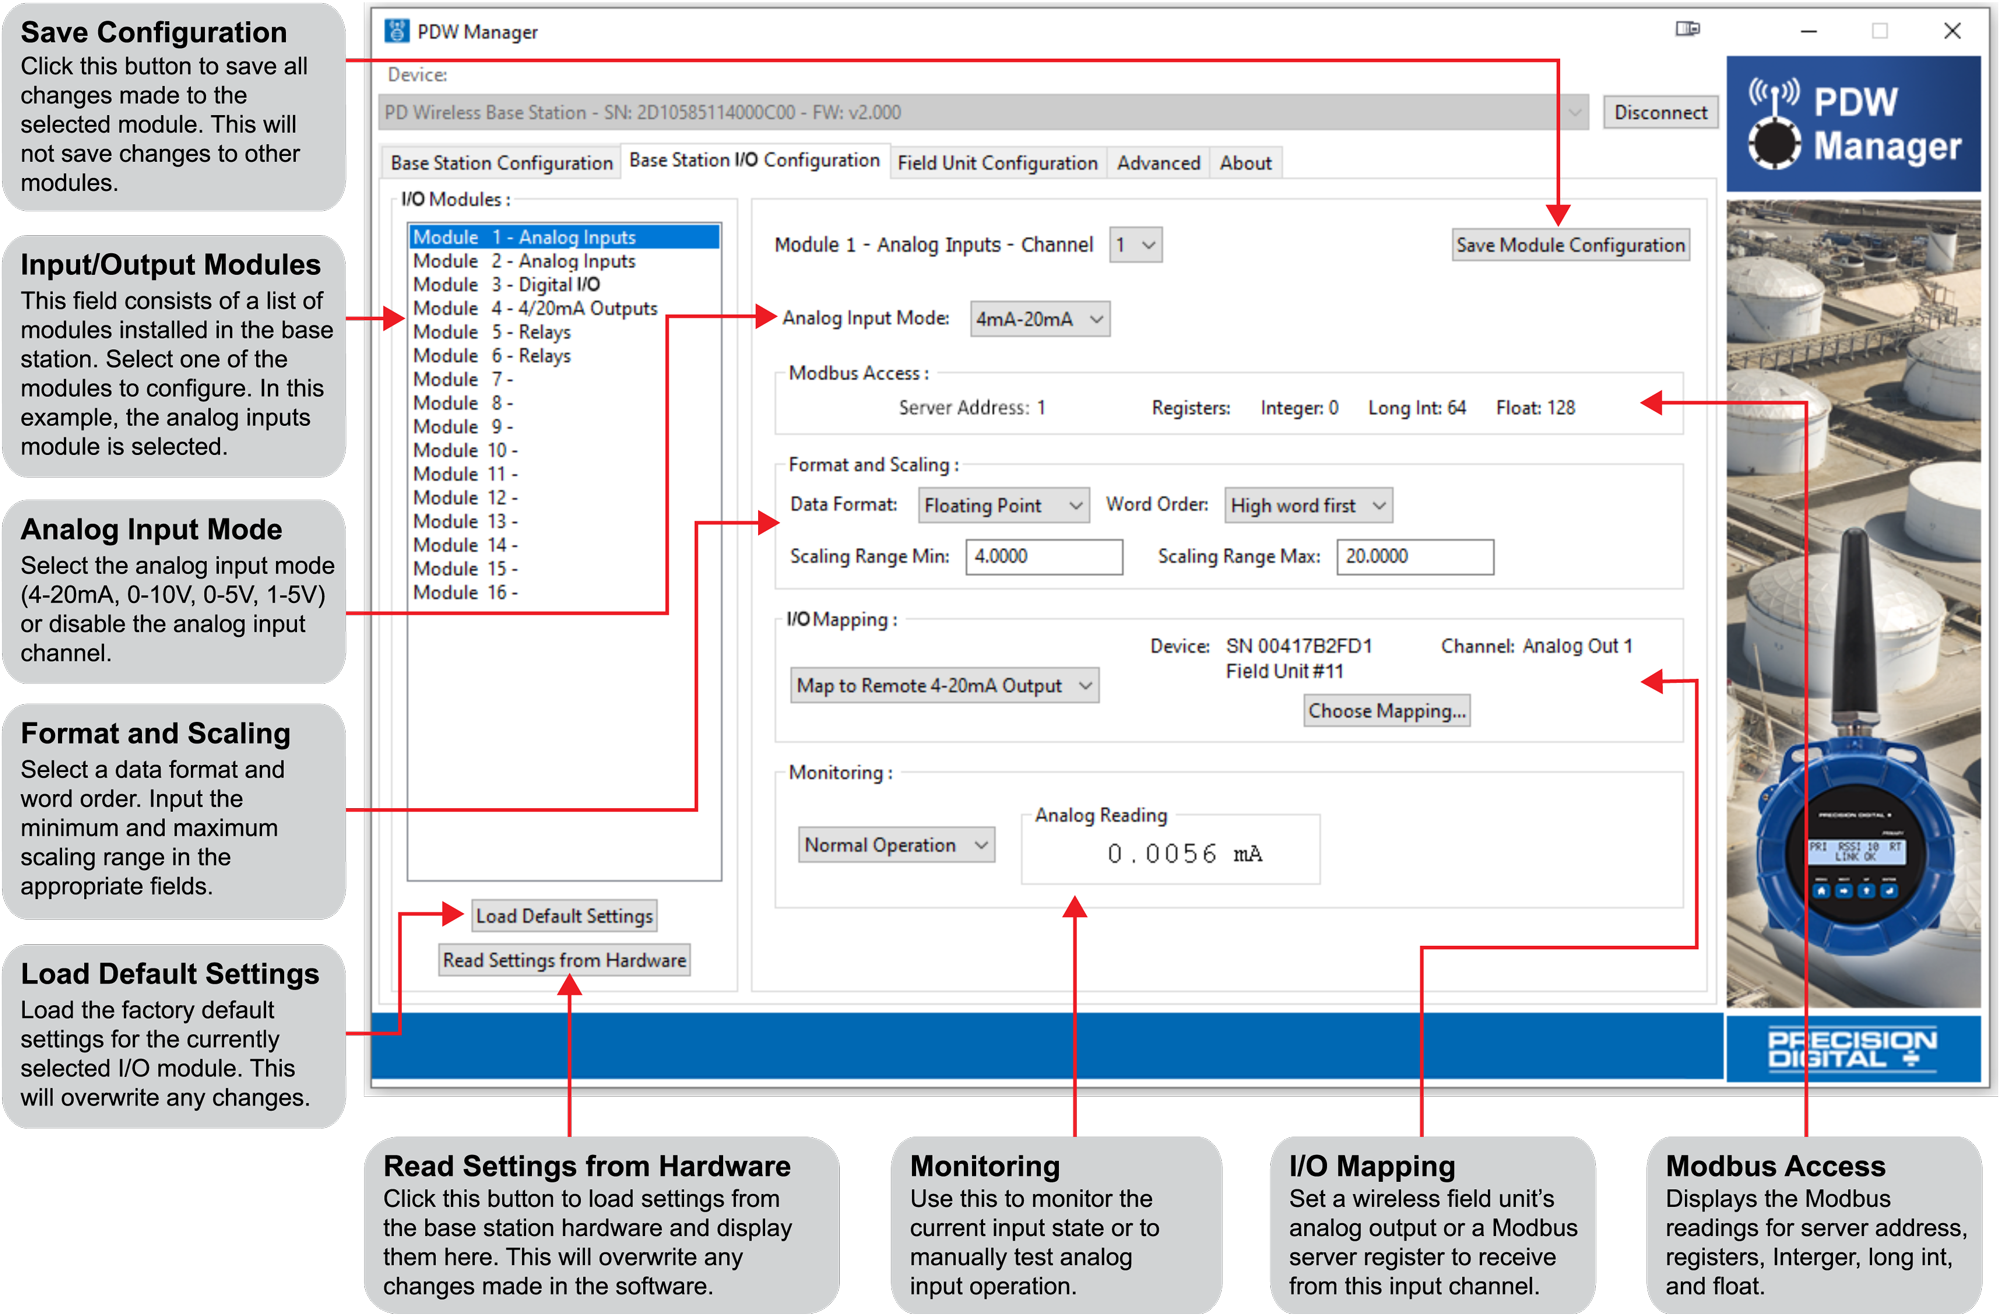Open the Device selection dropdown
Viewport: 2000px width, 1315px height.
984,112
